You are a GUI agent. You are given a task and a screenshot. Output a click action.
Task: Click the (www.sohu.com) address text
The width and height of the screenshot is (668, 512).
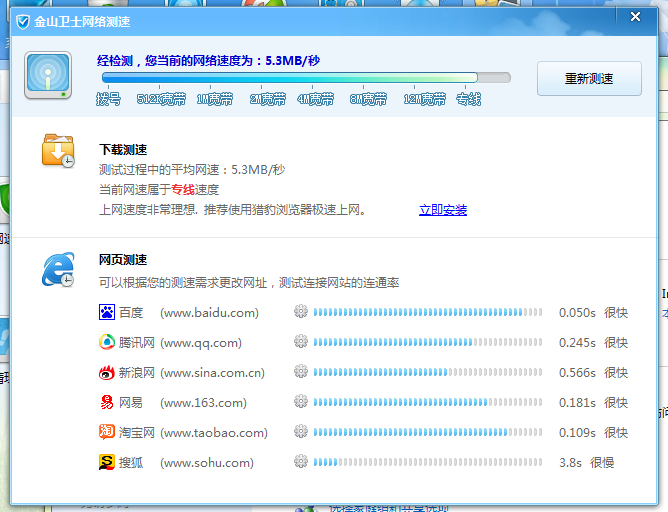207,463
